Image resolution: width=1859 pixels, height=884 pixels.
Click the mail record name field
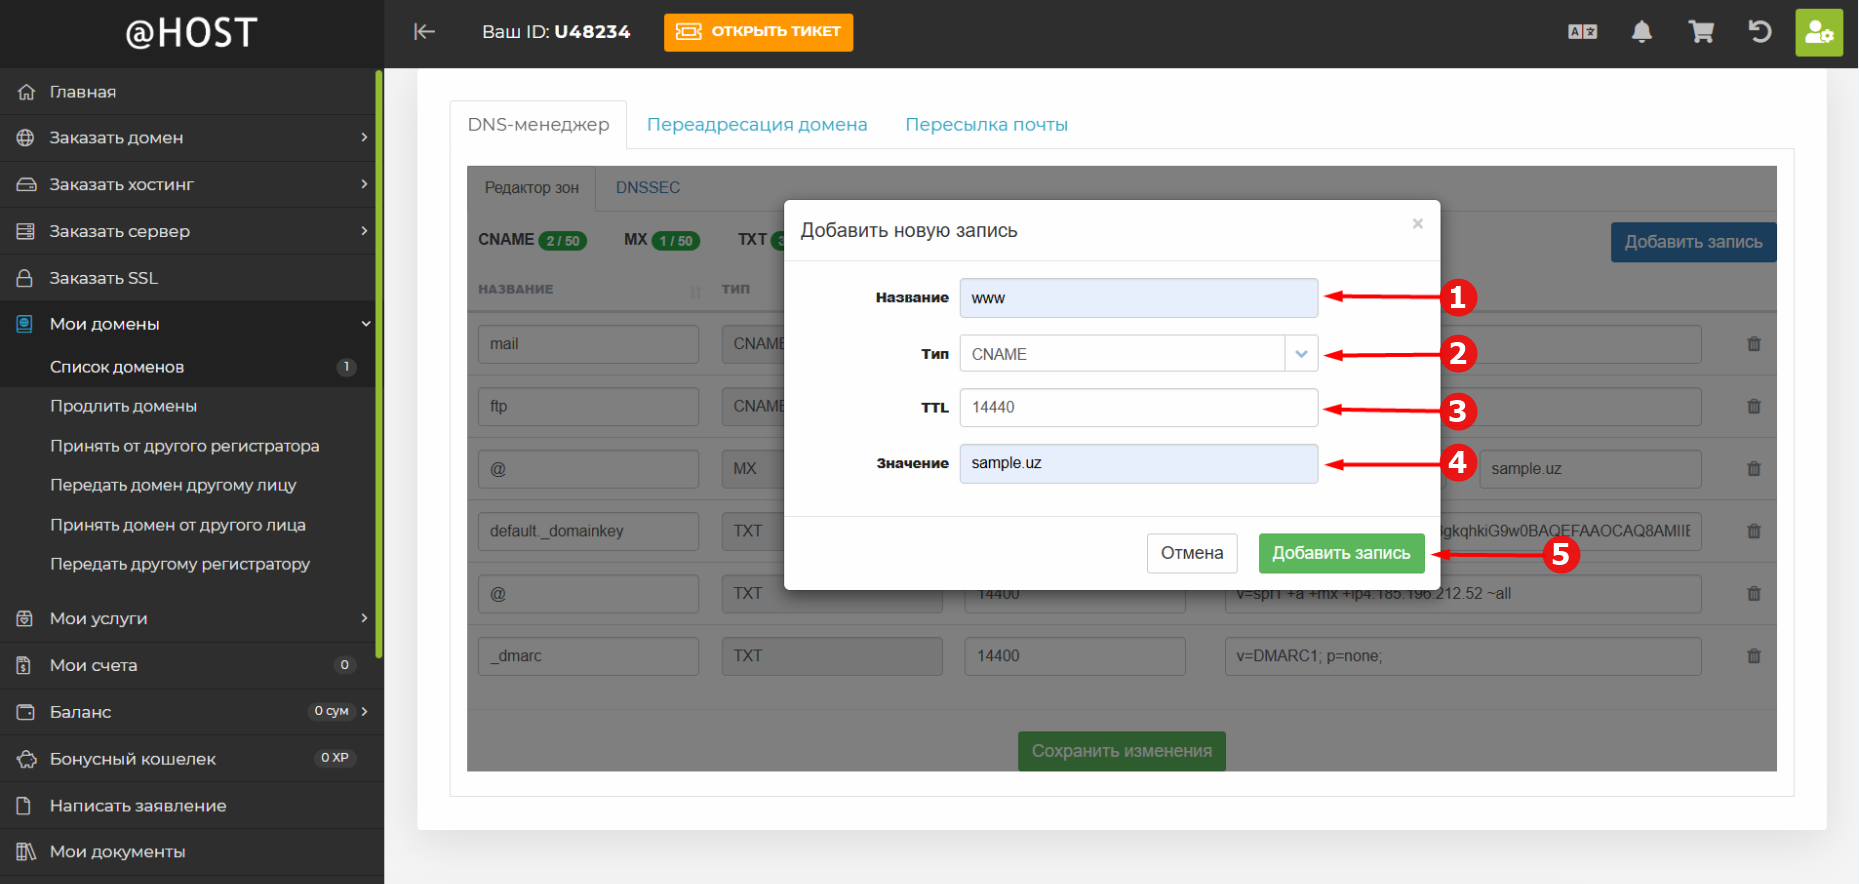588,344
